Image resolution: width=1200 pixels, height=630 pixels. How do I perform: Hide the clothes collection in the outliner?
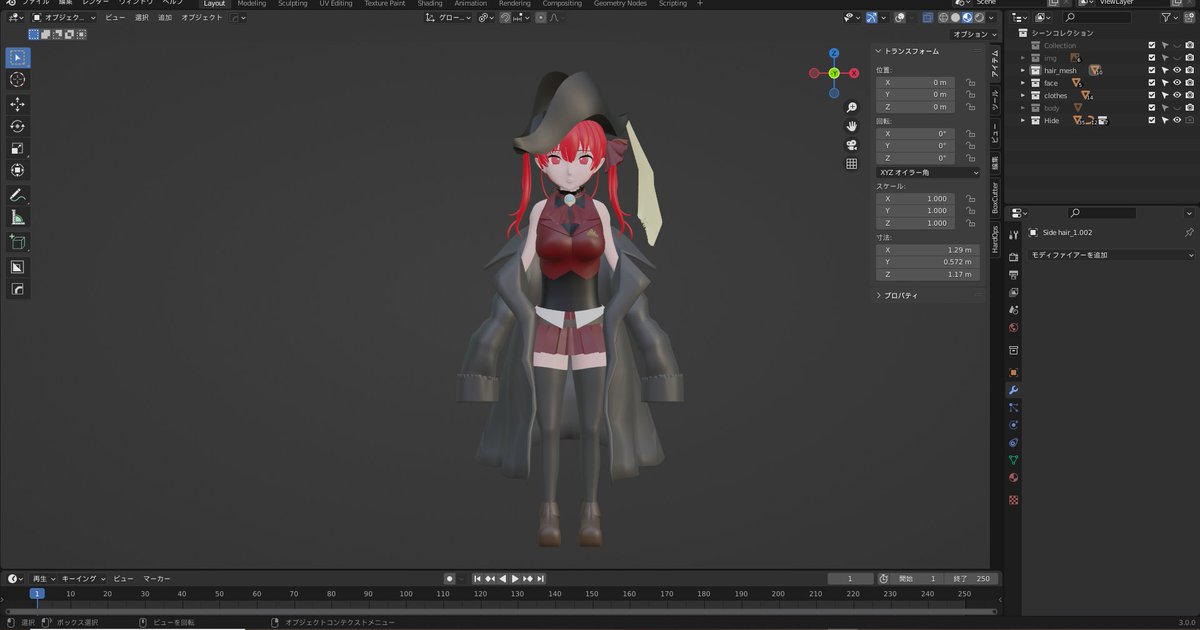(x=1177, y=95)
